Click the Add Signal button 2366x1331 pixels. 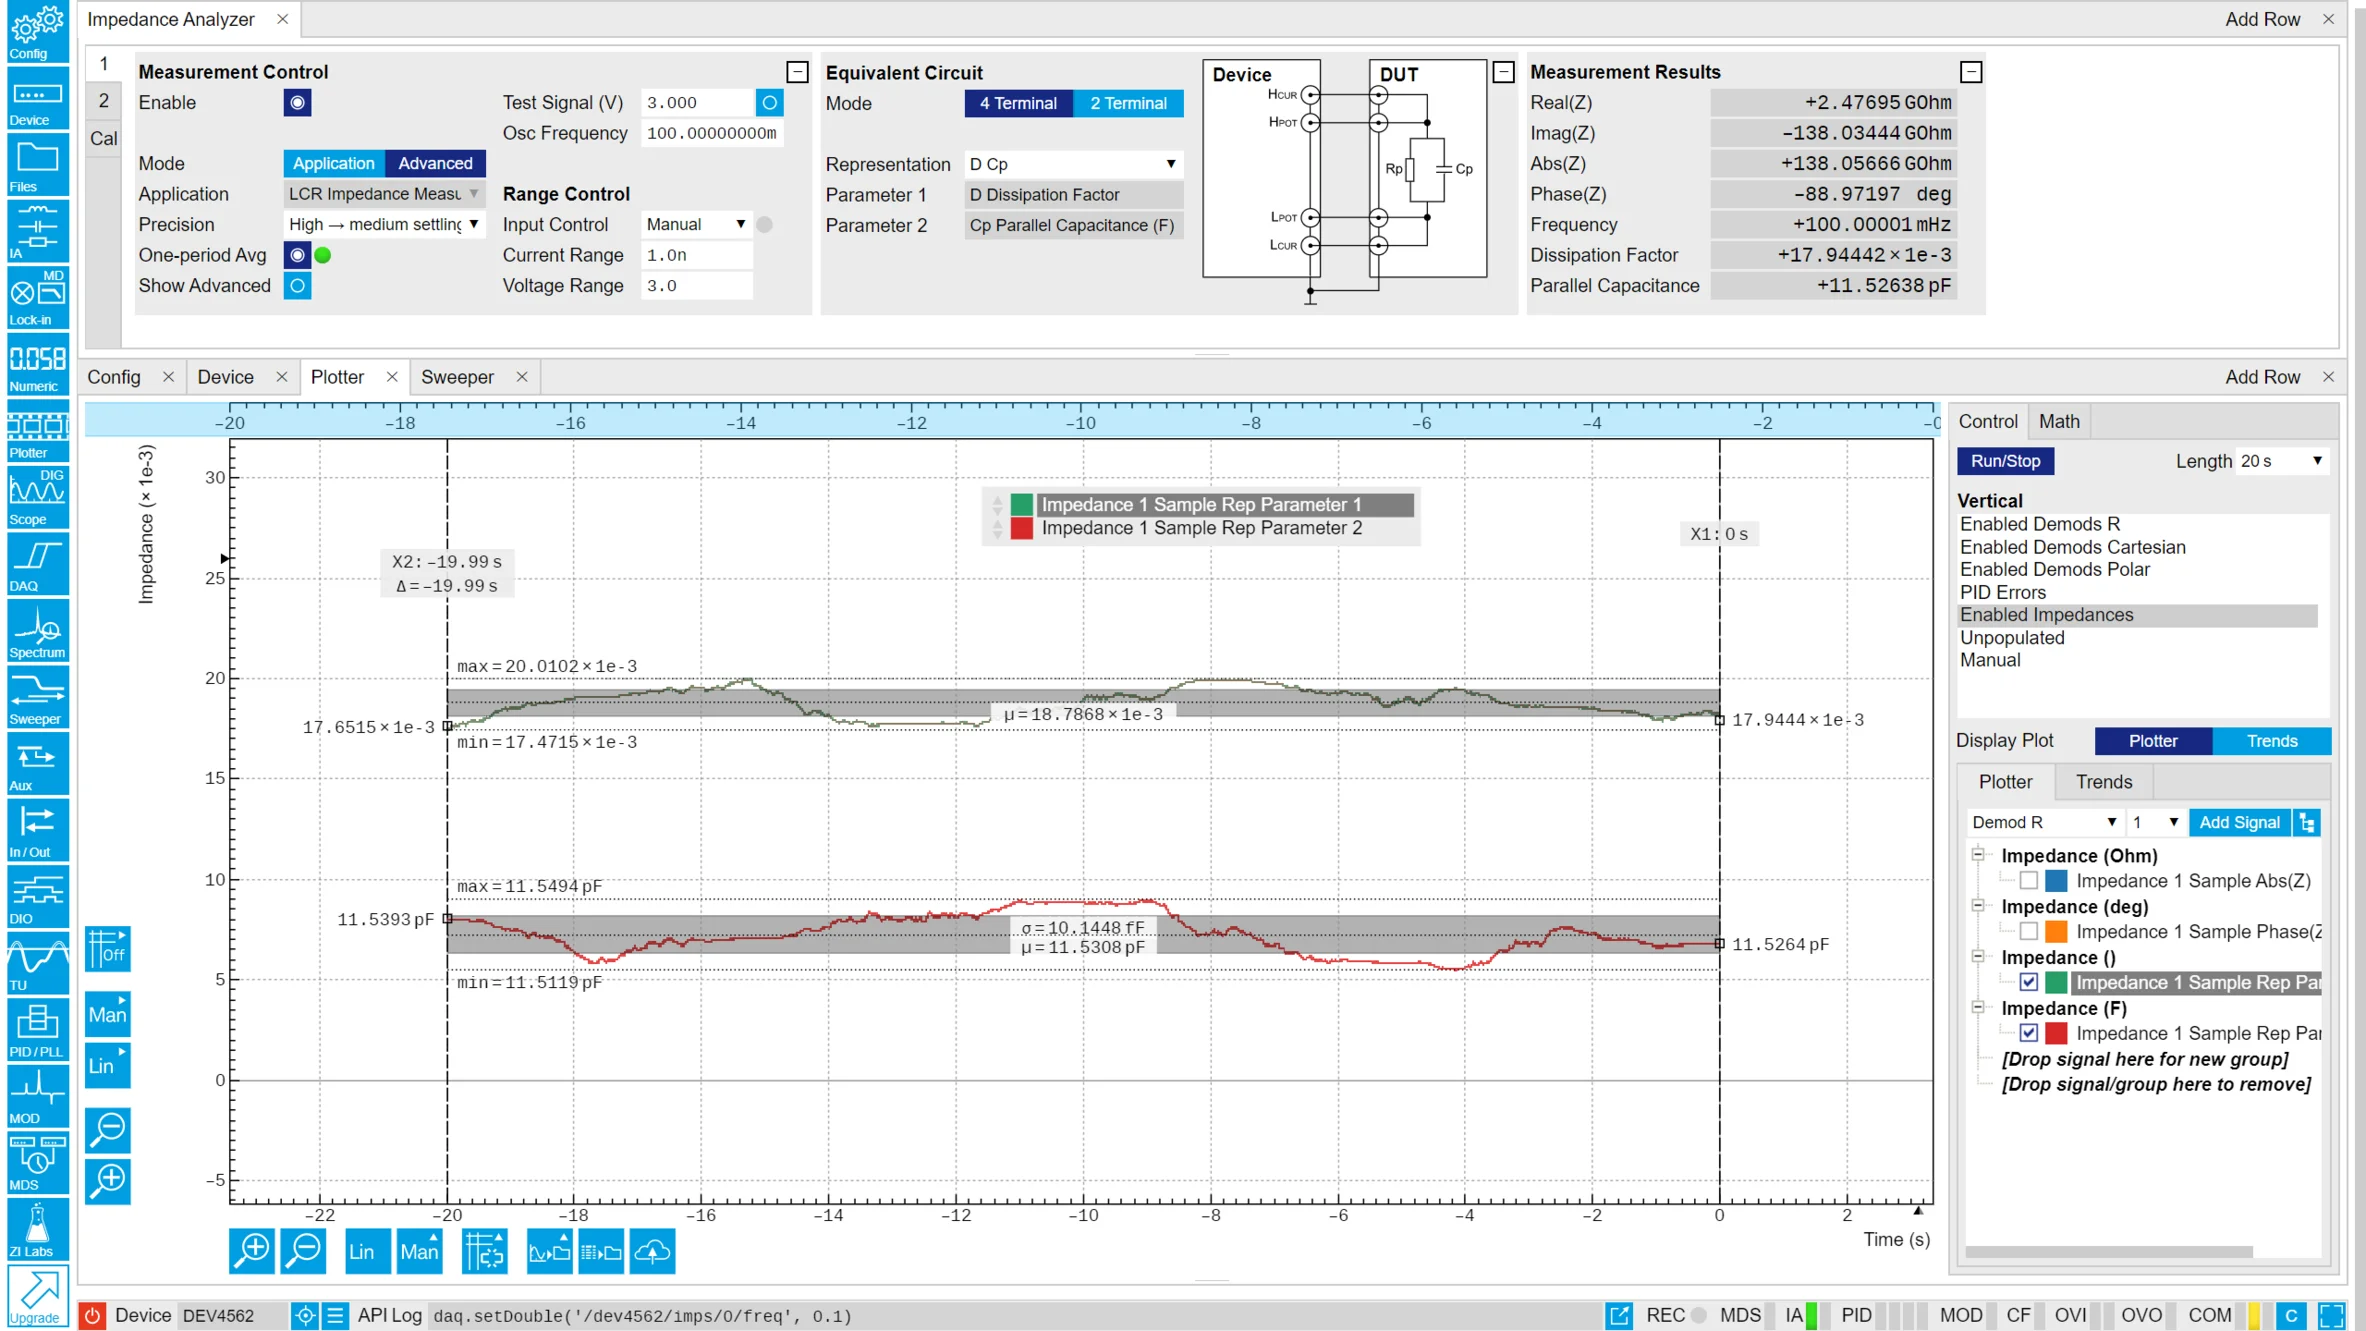[x=2239, y=822]
